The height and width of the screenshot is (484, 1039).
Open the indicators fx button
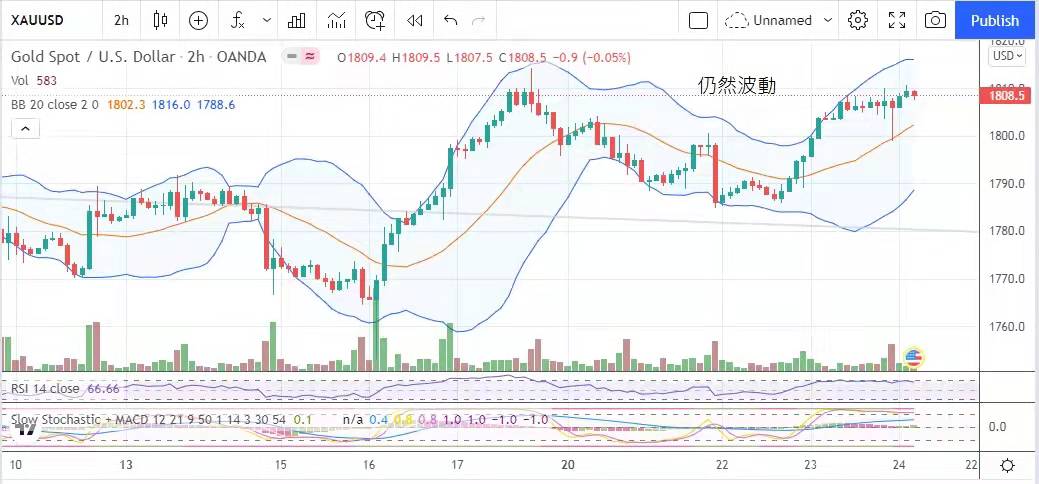[x=238, y=20]
